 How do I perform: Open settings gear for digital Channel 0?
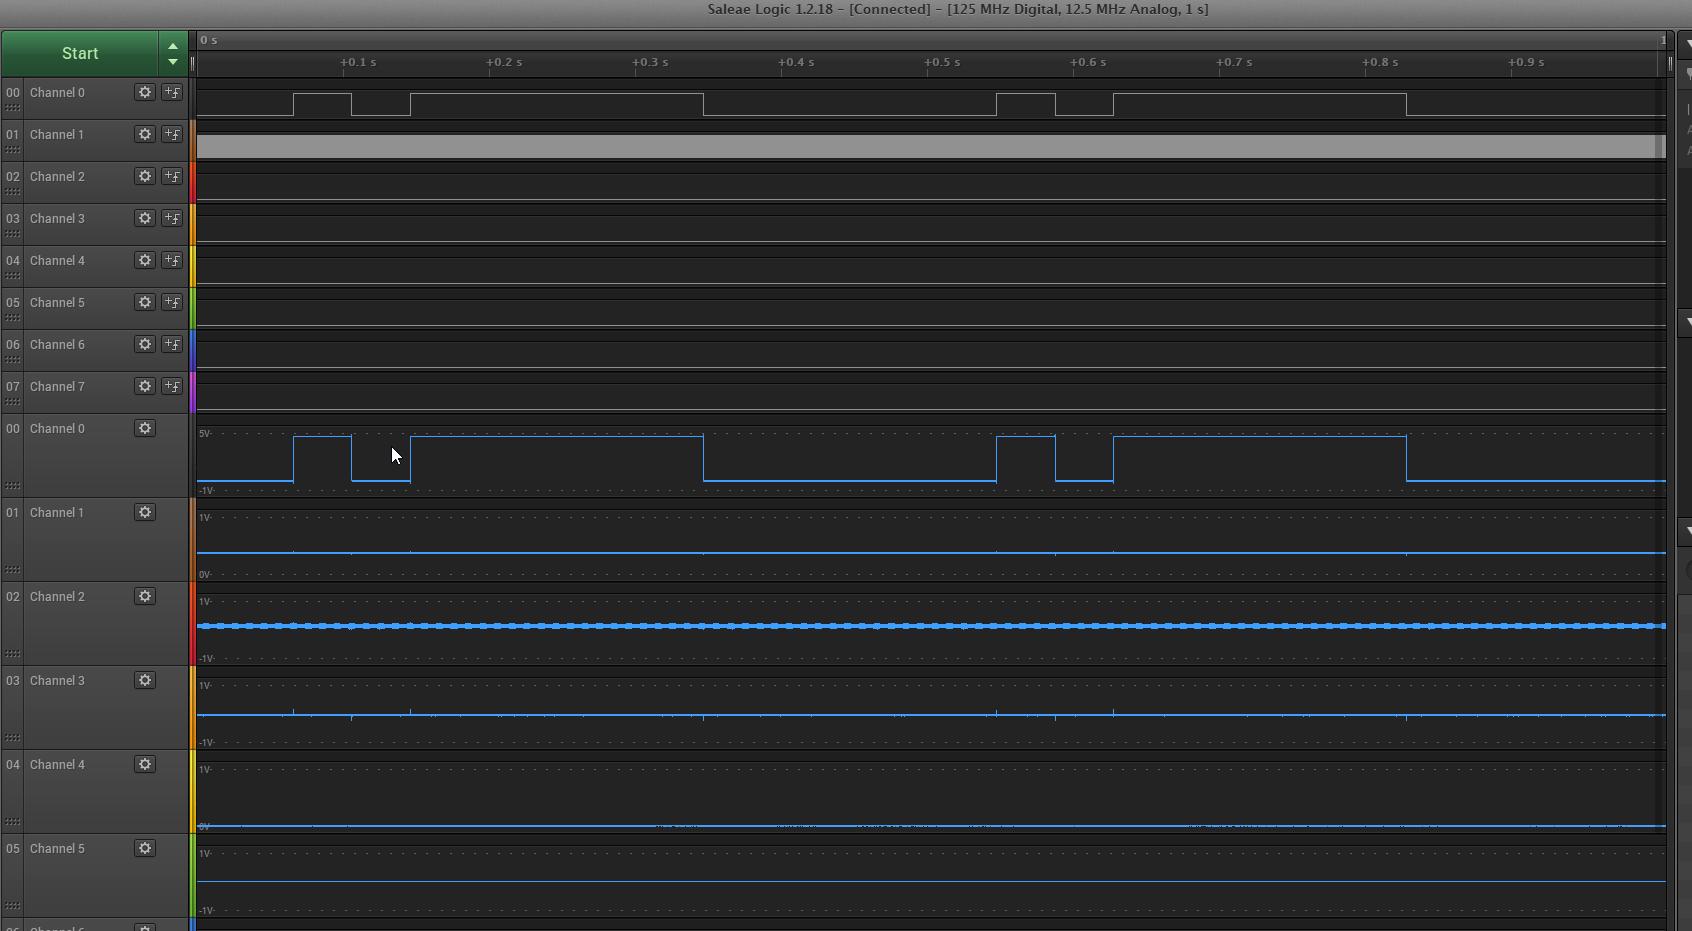145,92
